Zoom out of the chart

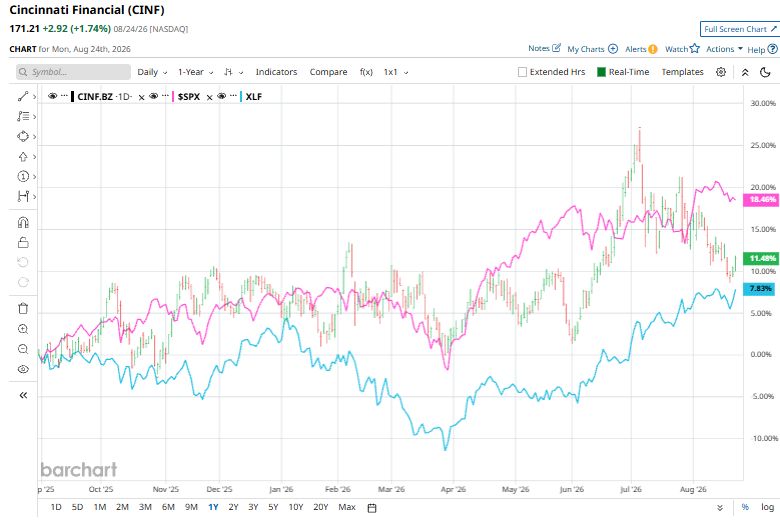23,349
